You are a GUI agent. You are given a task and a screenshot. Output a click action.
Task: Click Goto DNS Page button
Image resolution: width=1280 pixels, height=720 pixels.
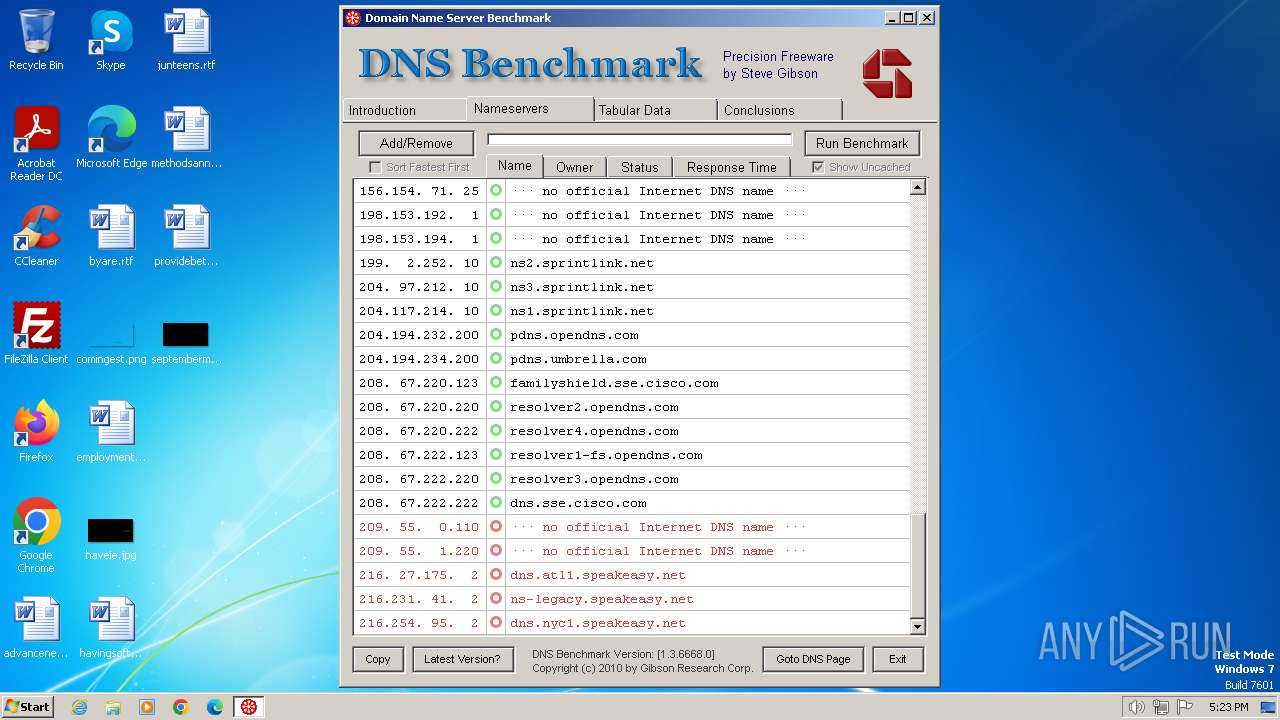click(813, 659)
